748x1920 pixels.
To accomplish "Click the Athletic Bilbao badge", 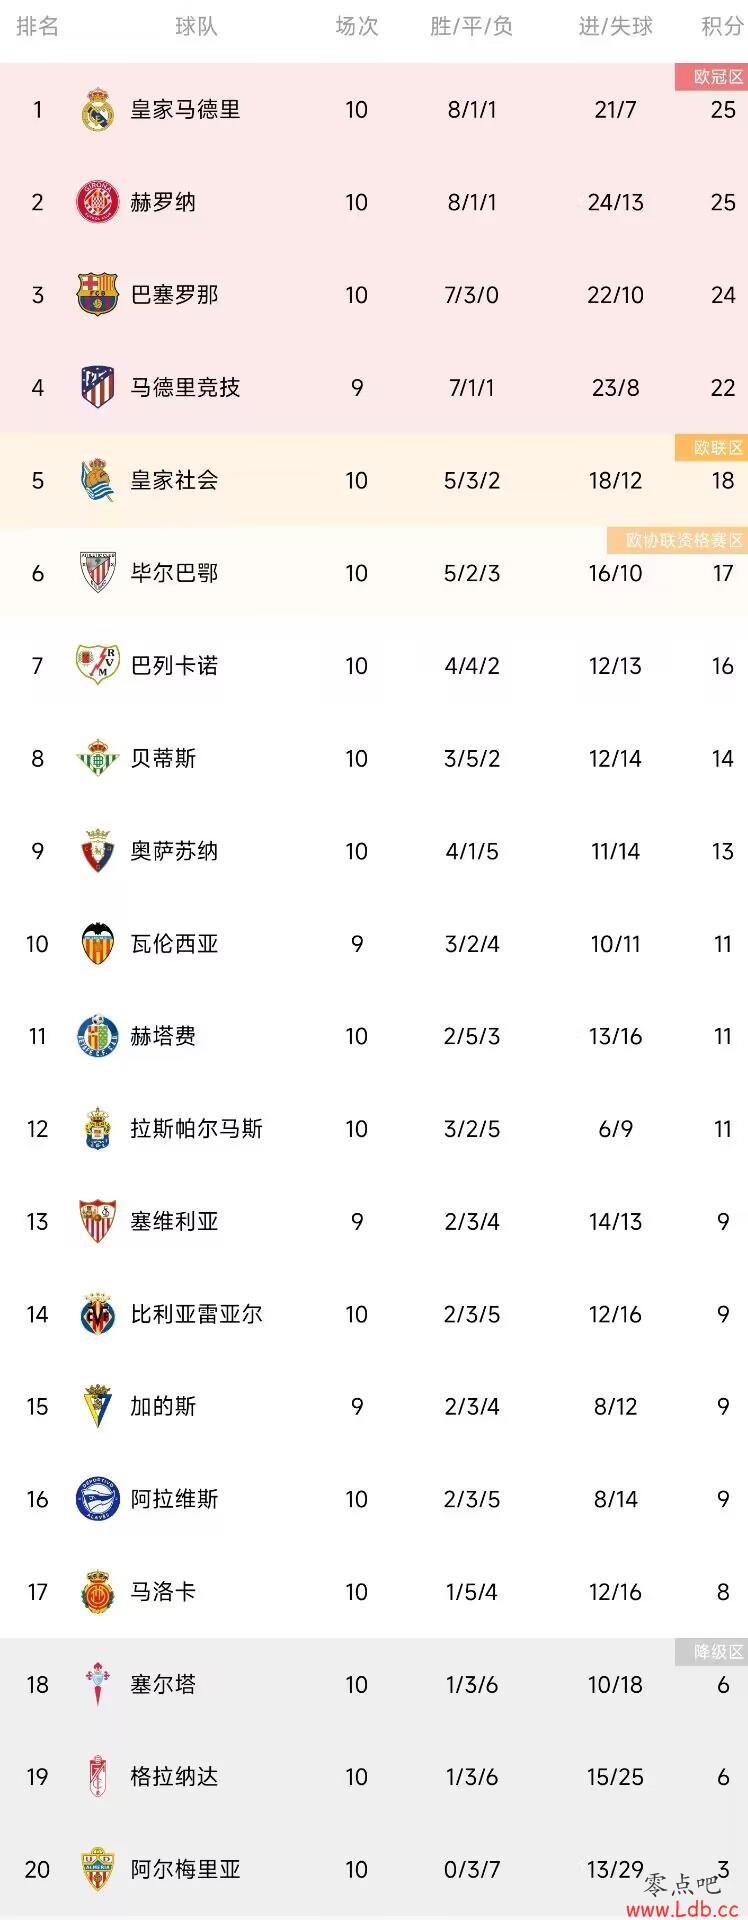I will (98, 573).
